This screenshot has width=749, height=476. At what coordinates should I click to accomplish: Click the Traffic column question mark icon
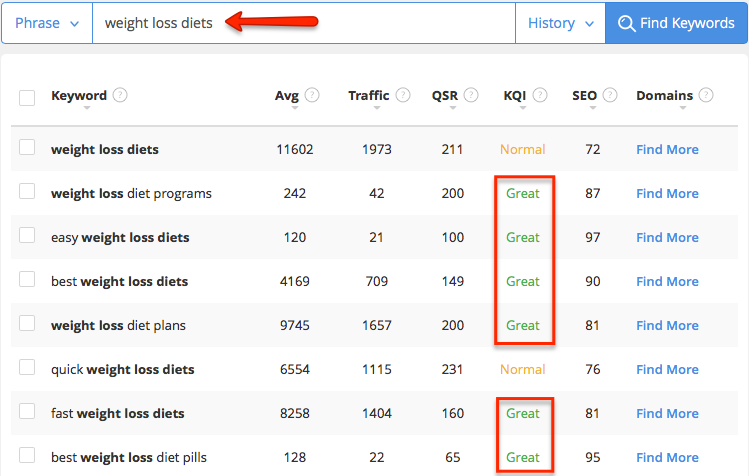click(403, 95)
